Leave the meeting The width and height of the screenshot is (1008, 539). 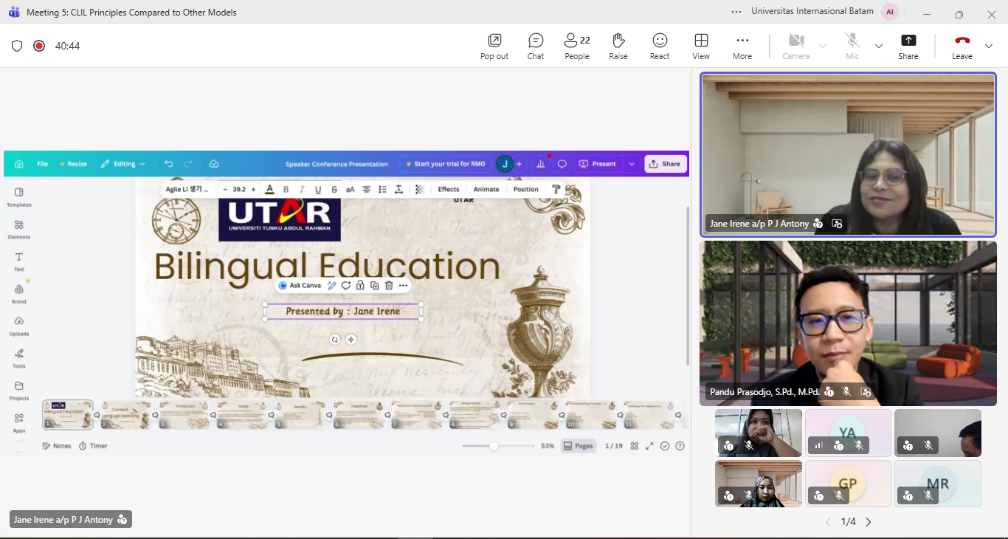[962, 46]
